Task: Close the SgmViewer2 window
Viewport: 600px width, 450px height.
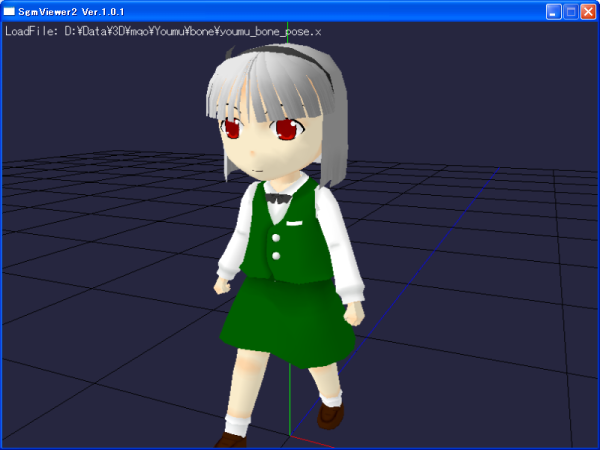Action: coord(588,12)
